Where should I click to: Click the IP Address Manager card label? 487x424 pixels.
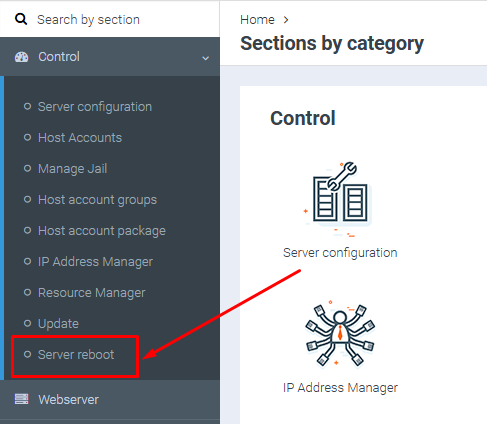pos(340,388)
